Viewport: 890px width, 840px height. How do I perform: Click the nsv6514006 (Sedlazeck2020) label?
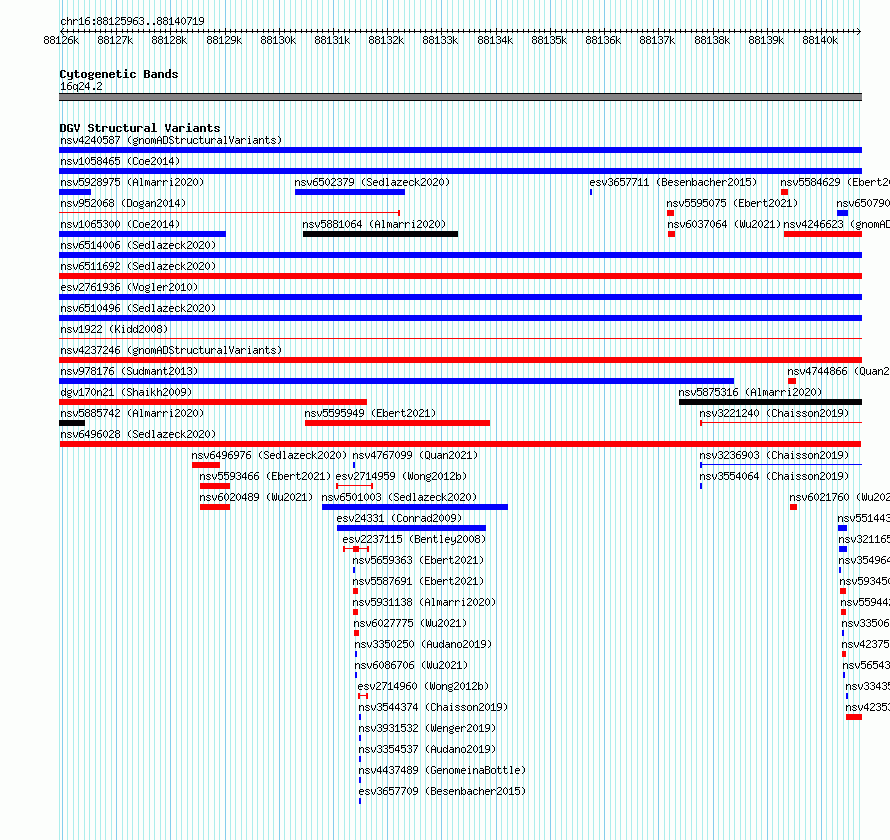pyautogui.click(x=138, y=245)
